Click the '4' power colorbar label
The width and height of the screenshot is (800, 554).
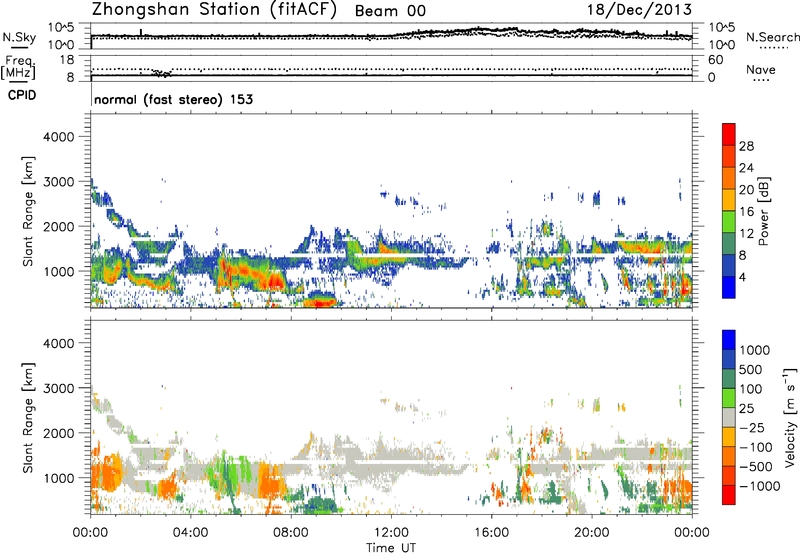pos(742,277)
